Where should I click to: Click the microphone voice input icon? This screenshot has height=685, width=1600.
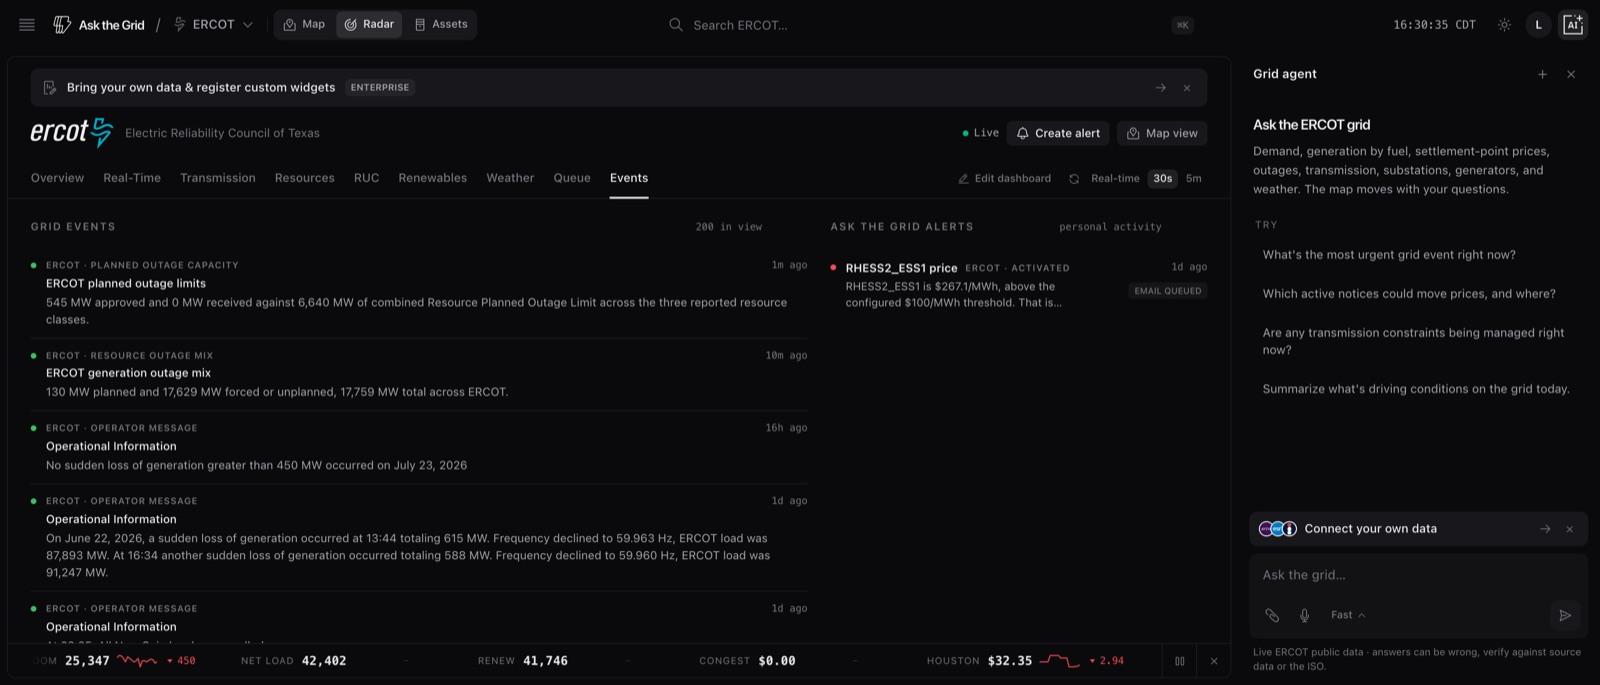[1304, 615]
